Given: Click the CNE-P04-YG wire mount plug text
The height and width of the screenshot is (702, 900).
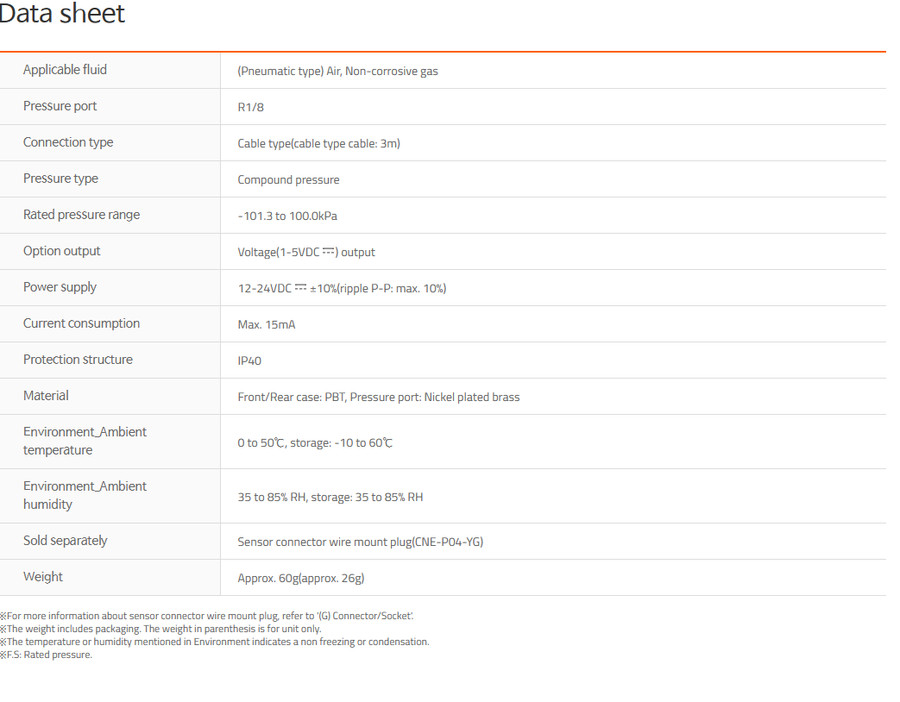Looking at the screenshot, I should 448,542.
